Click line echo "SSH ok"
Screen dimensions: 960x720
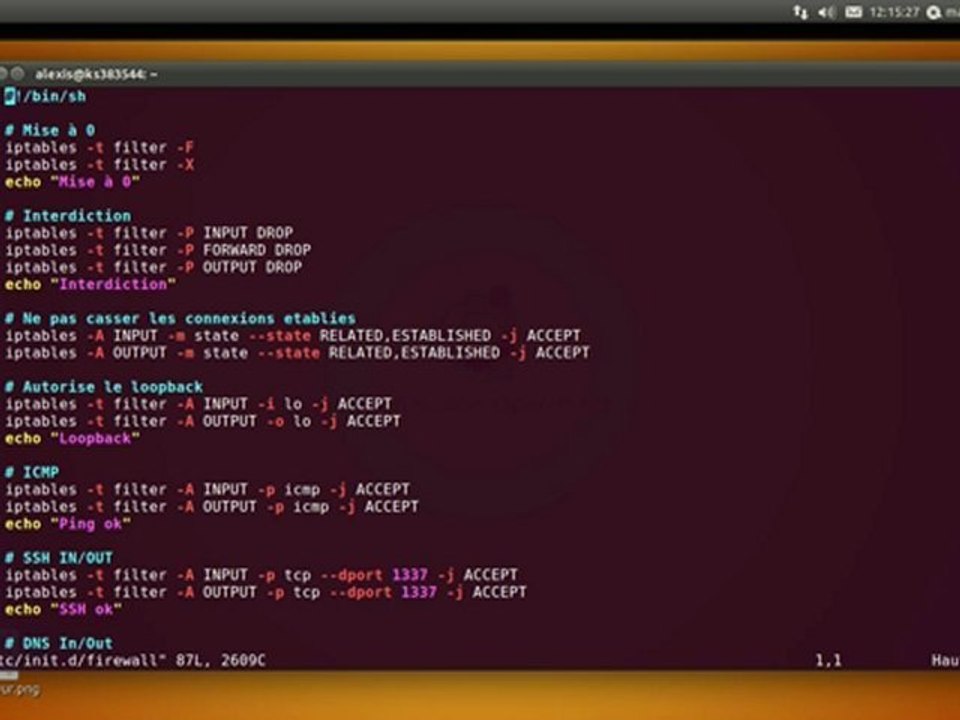point(64,609)
